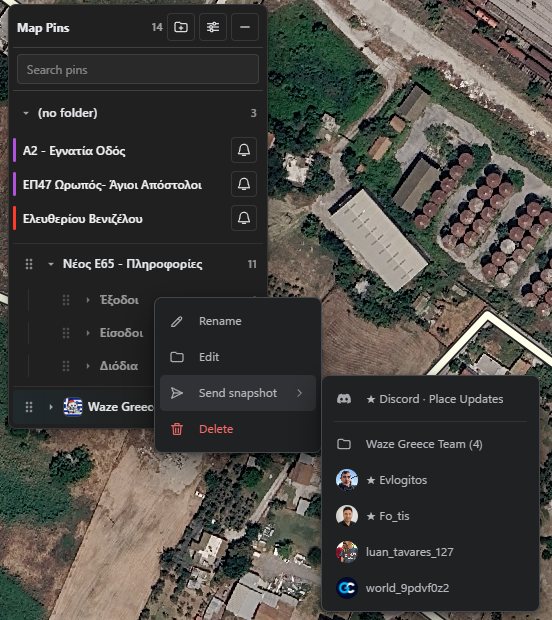Expand the Waze Greece folder arrow
The image size is (552, 620).
[x=51, y=407]
